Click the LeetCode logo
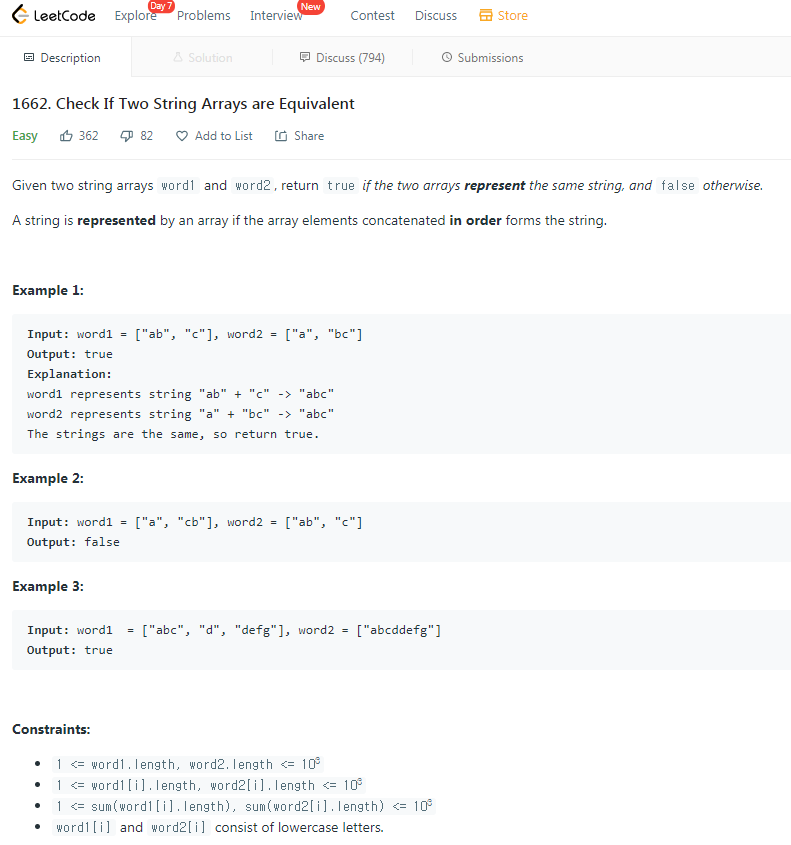This screenshot has height=845, width=791. [53, 15]
